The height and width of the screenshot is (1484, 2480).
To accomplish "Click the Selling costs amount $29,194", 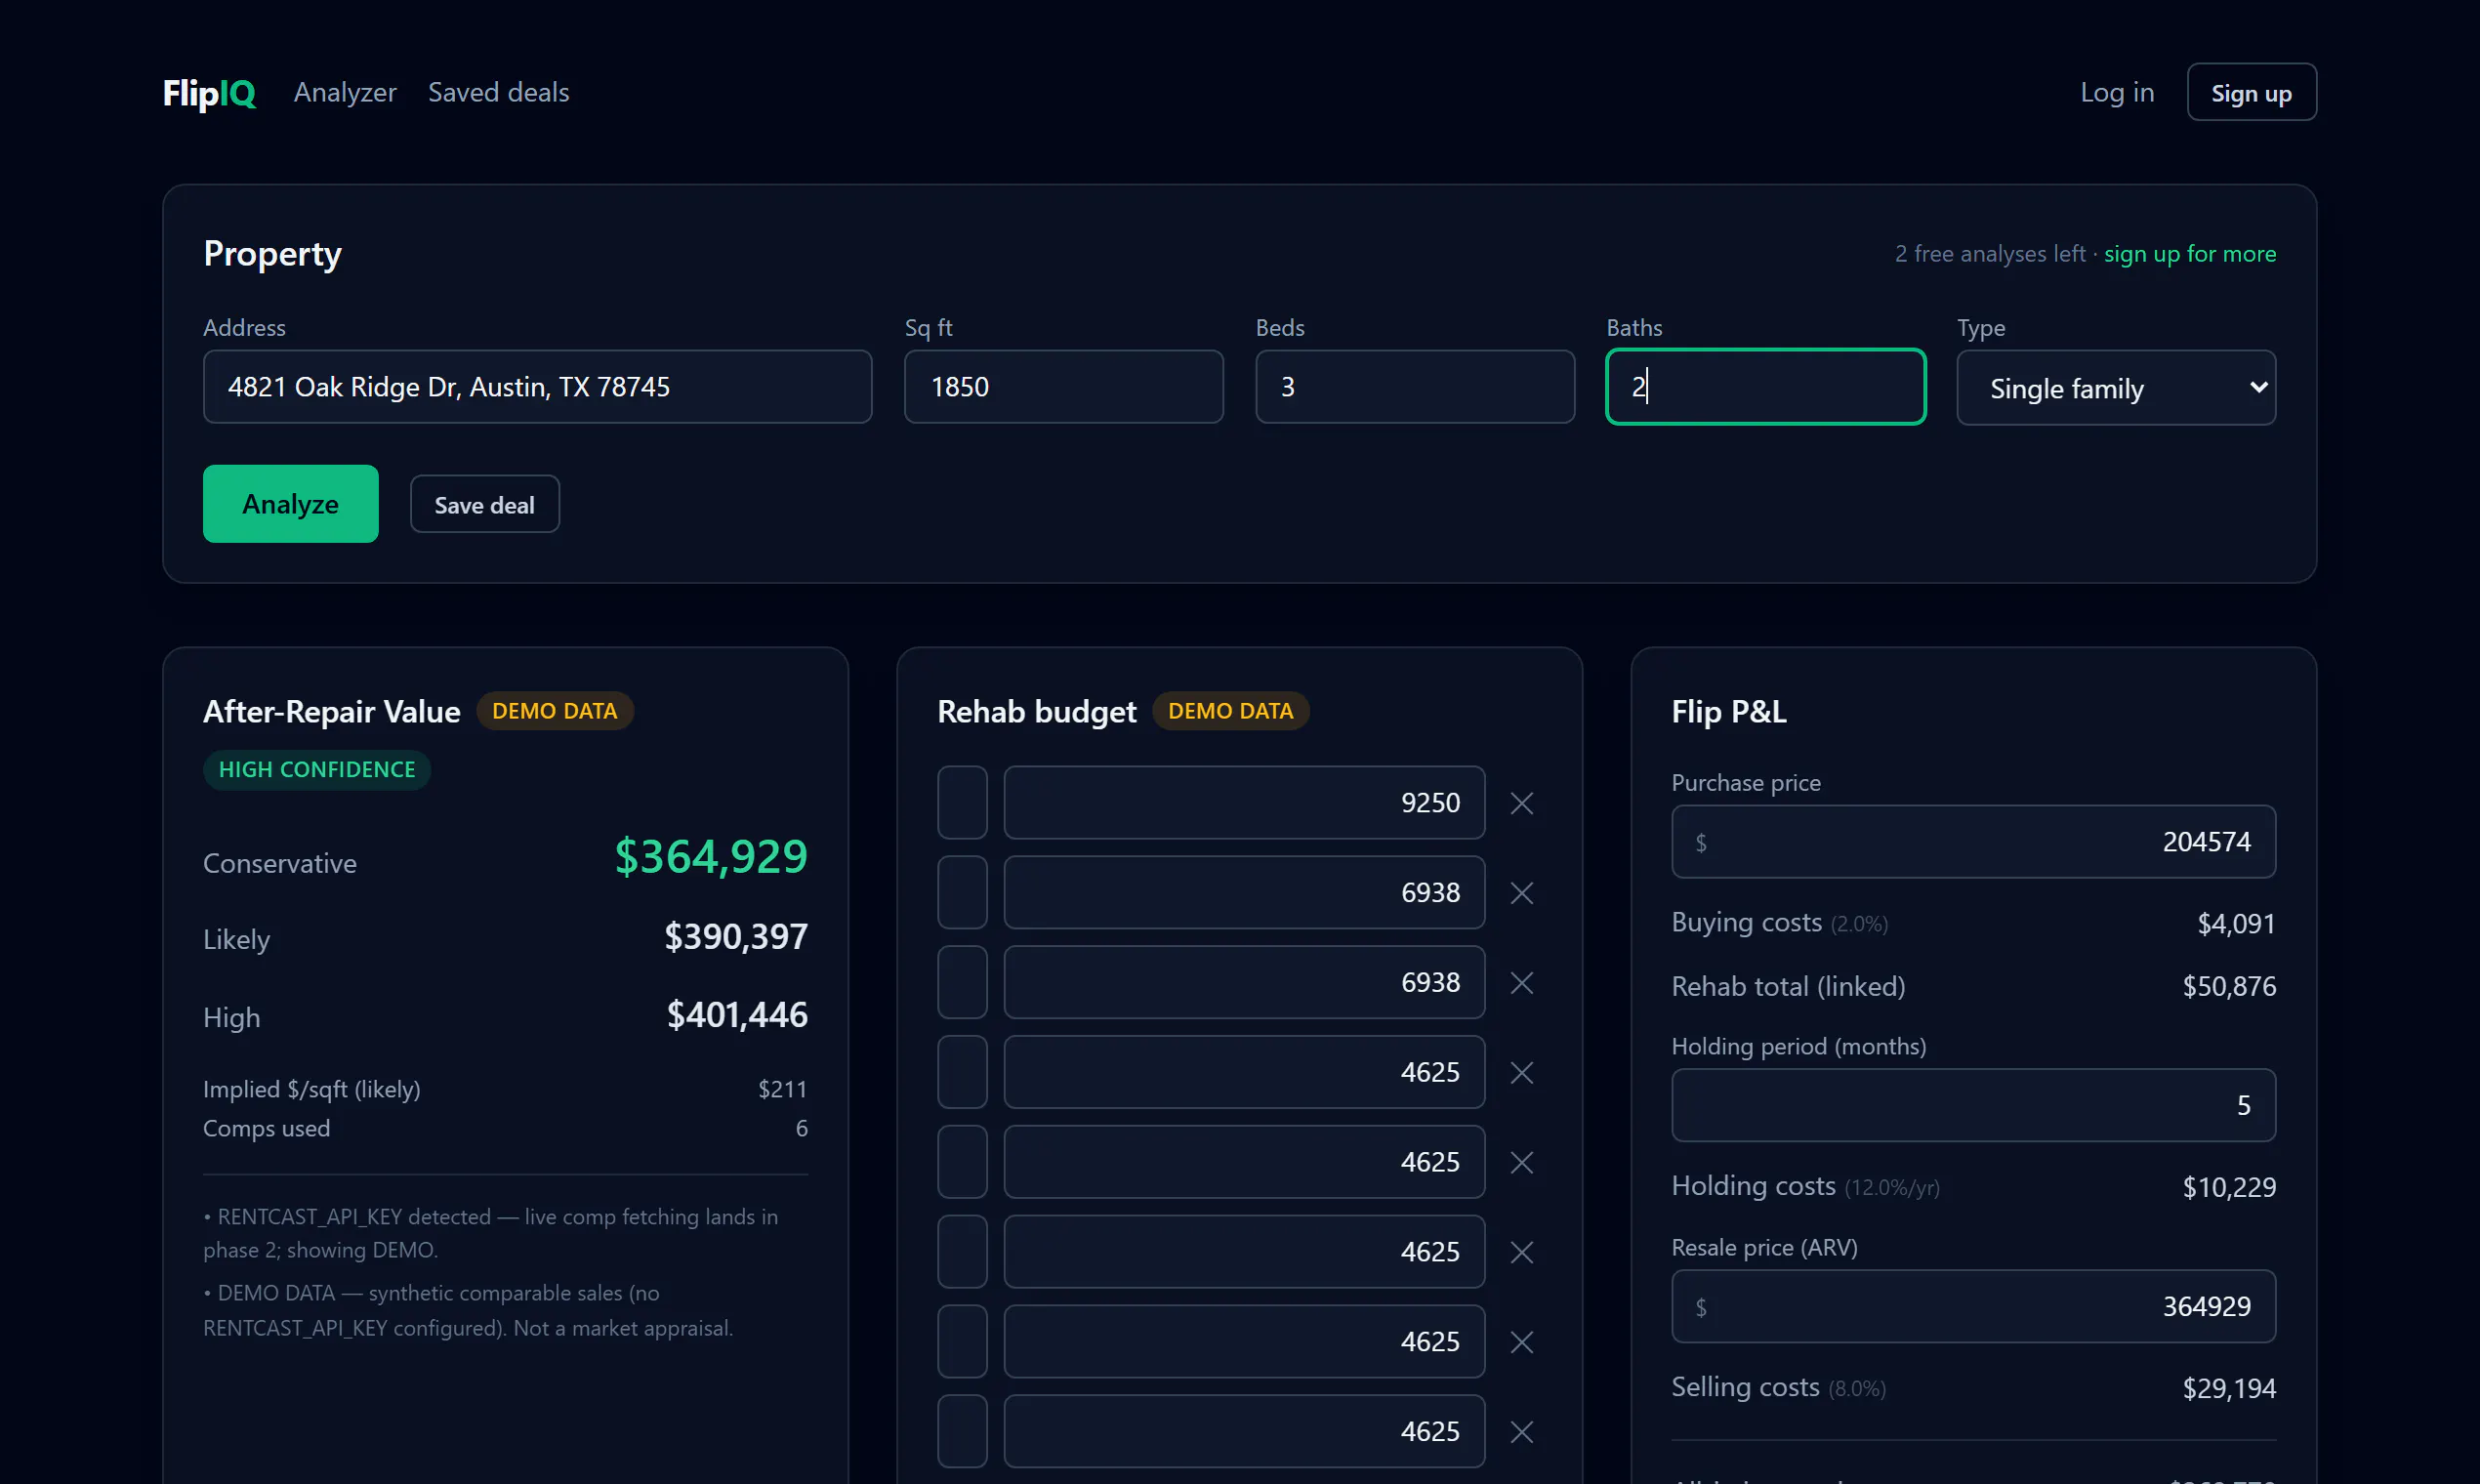I will [x=2229, y=1388].
